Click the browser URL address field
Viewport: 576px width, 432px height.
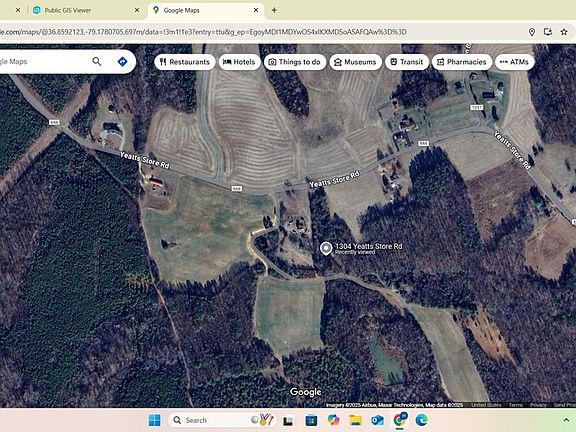pos(257,32)
